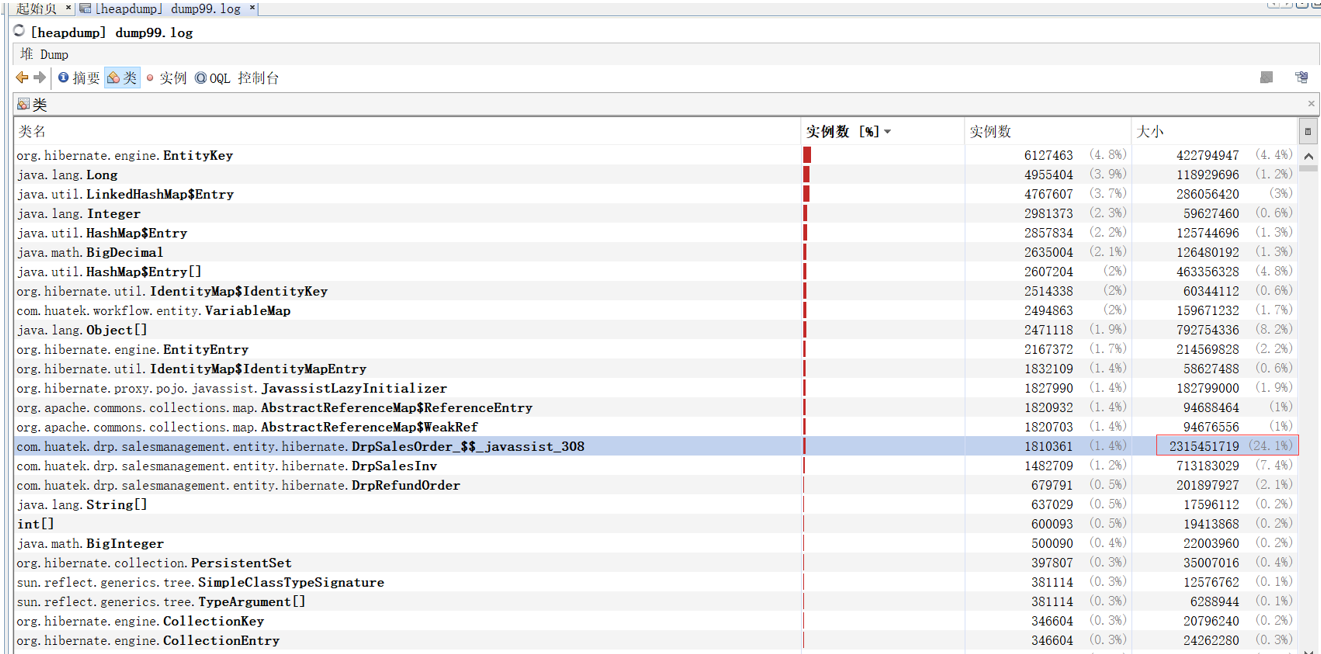Screen dimensions: 1321x654
Task: Click the compare heap dump icon
Action: coord(1301,77)
